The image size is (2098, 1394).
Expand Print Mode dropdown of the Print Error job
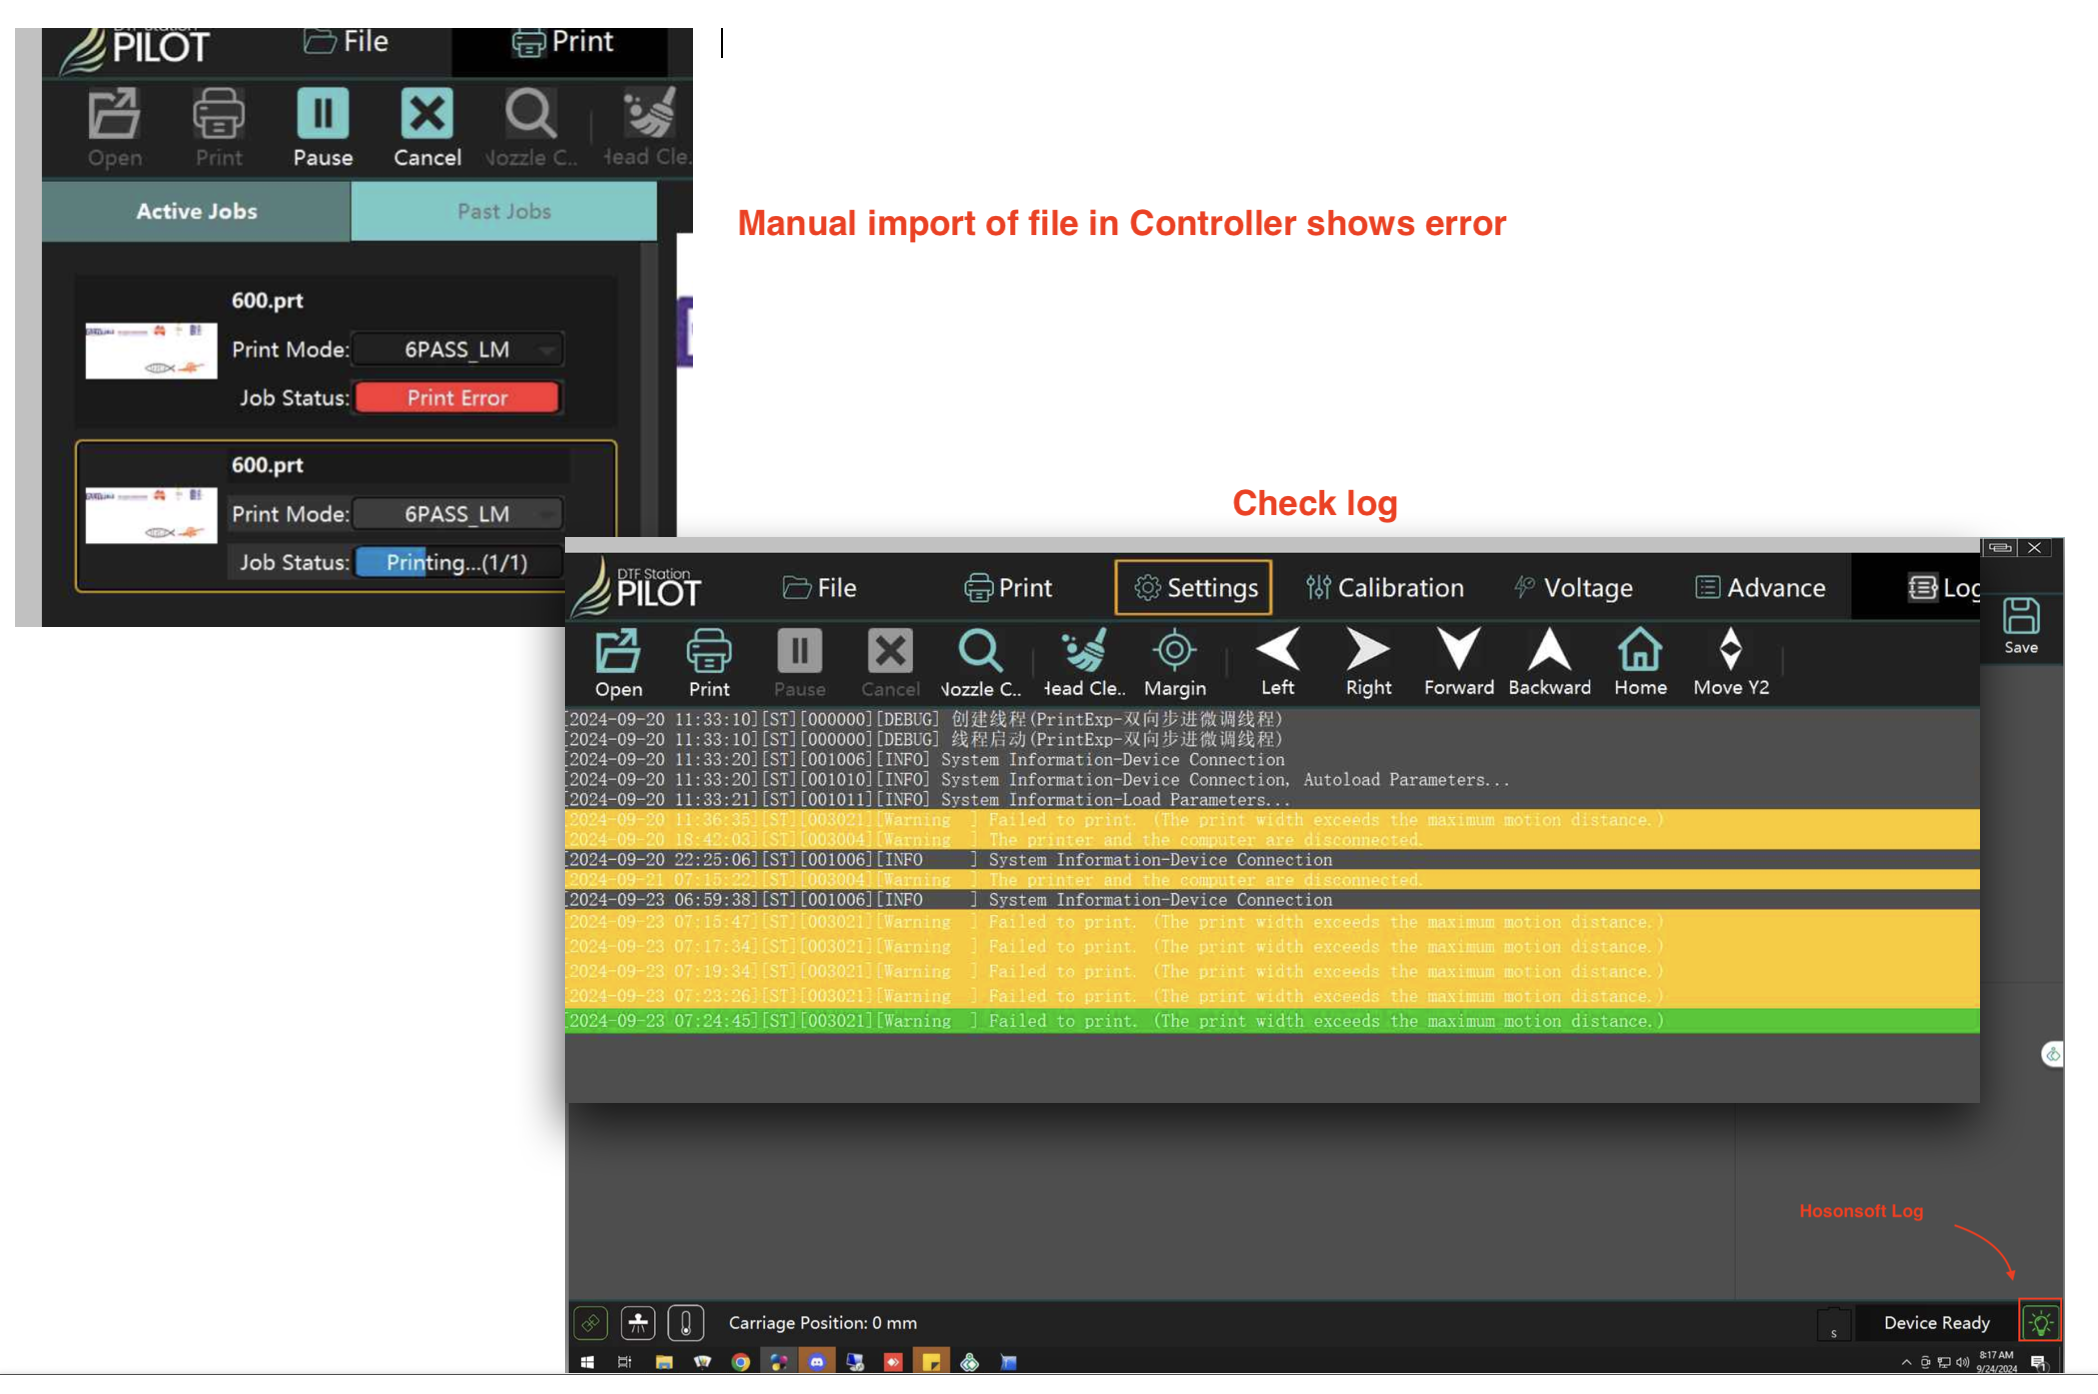459,350
